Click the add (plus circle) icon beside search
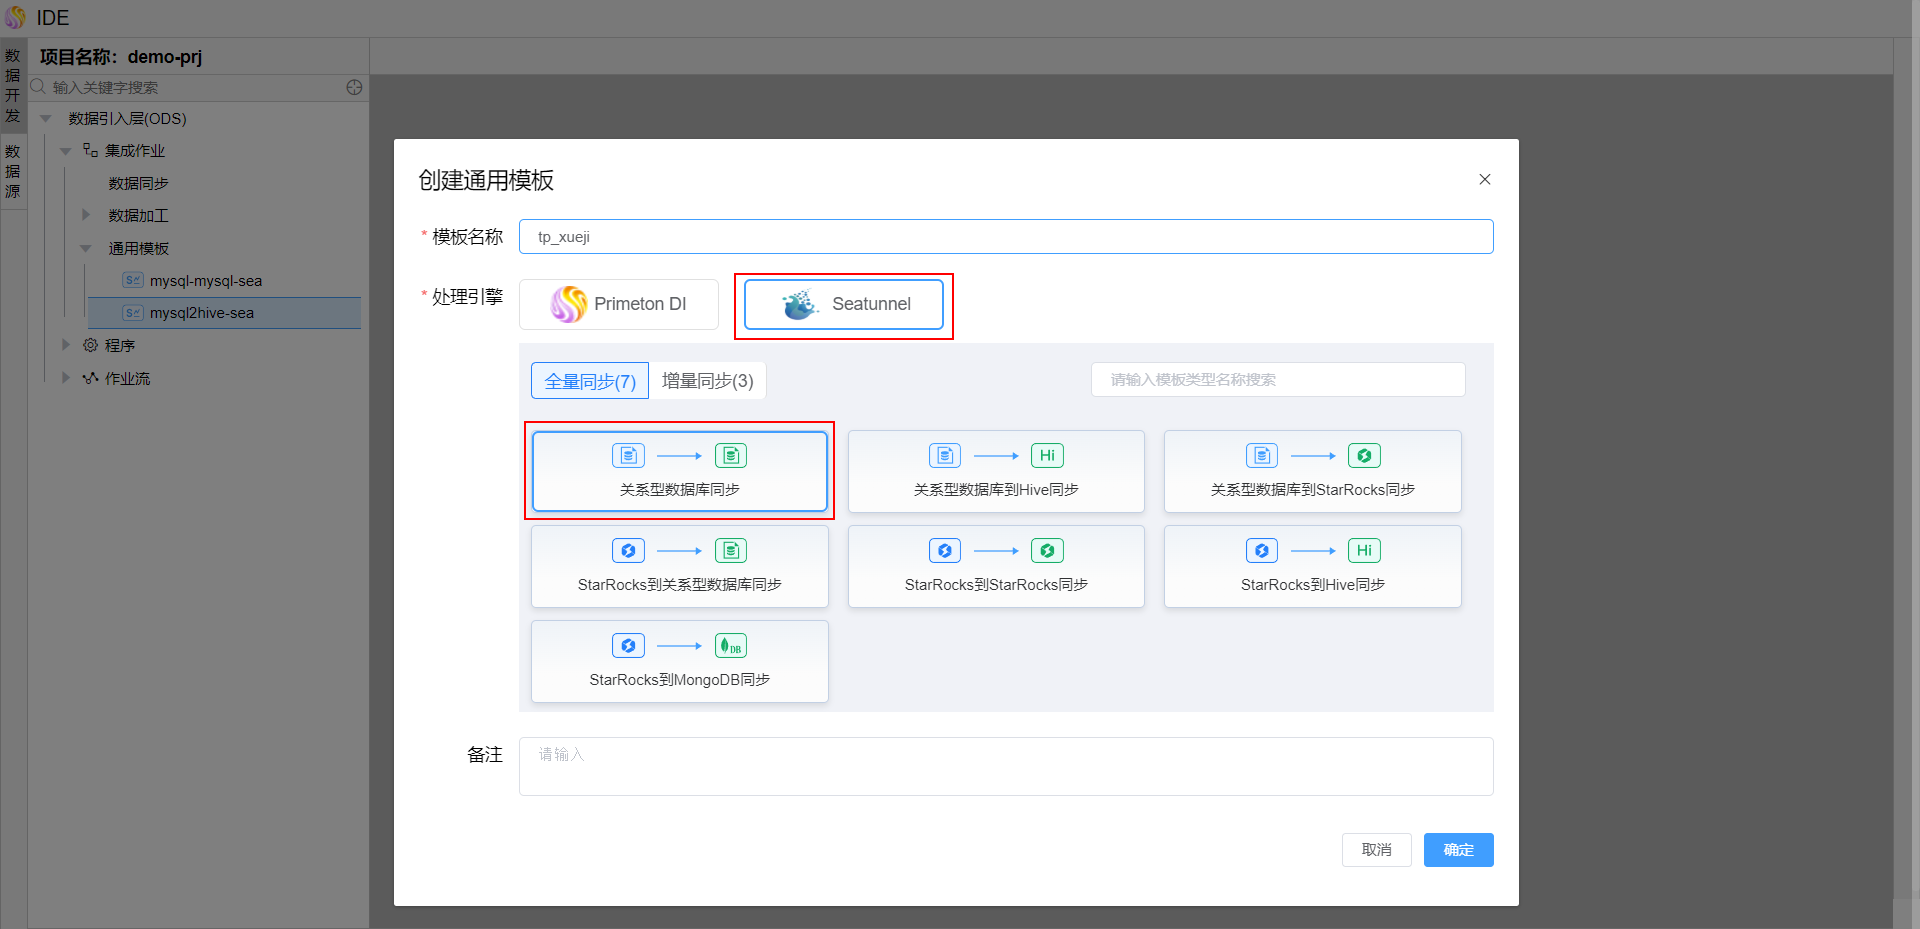The width and height of the screenshot is (1920, 929). (x=354, y=87)
